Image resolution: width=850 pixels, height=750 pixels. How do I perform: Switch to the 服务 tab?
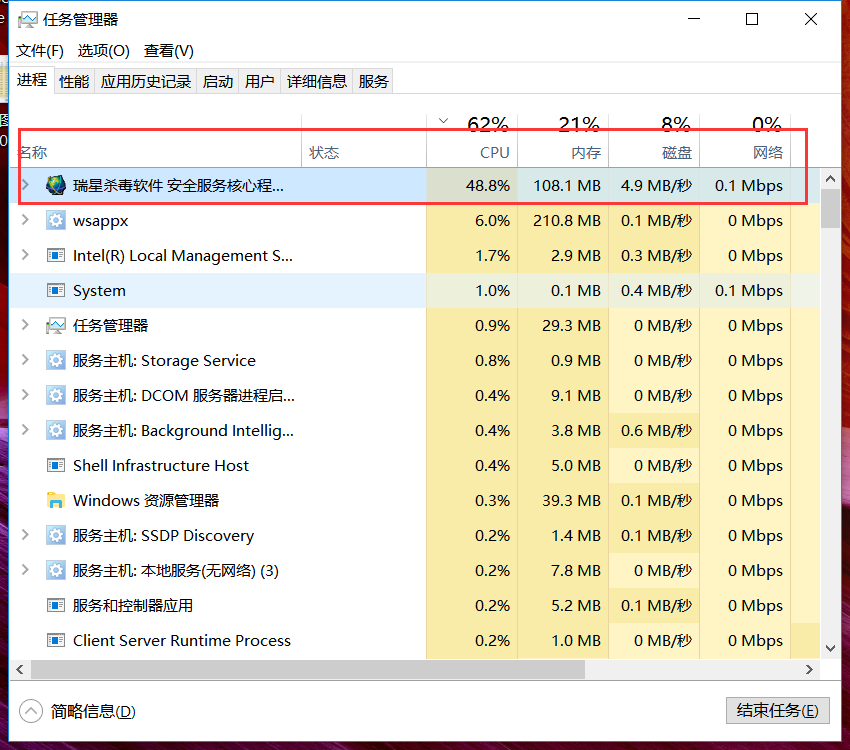point(373,81)
